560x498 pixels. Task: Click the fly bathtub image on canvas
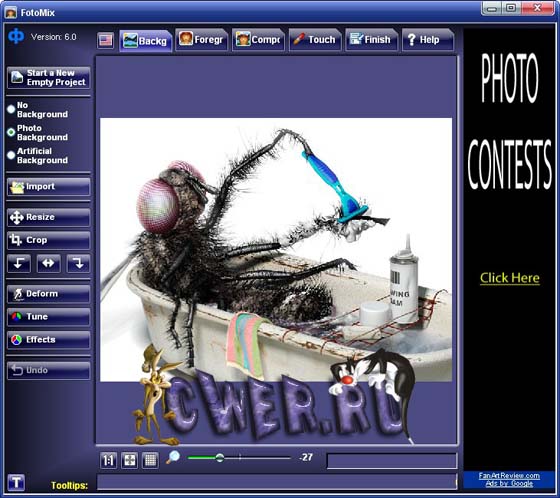pos(276,250)
